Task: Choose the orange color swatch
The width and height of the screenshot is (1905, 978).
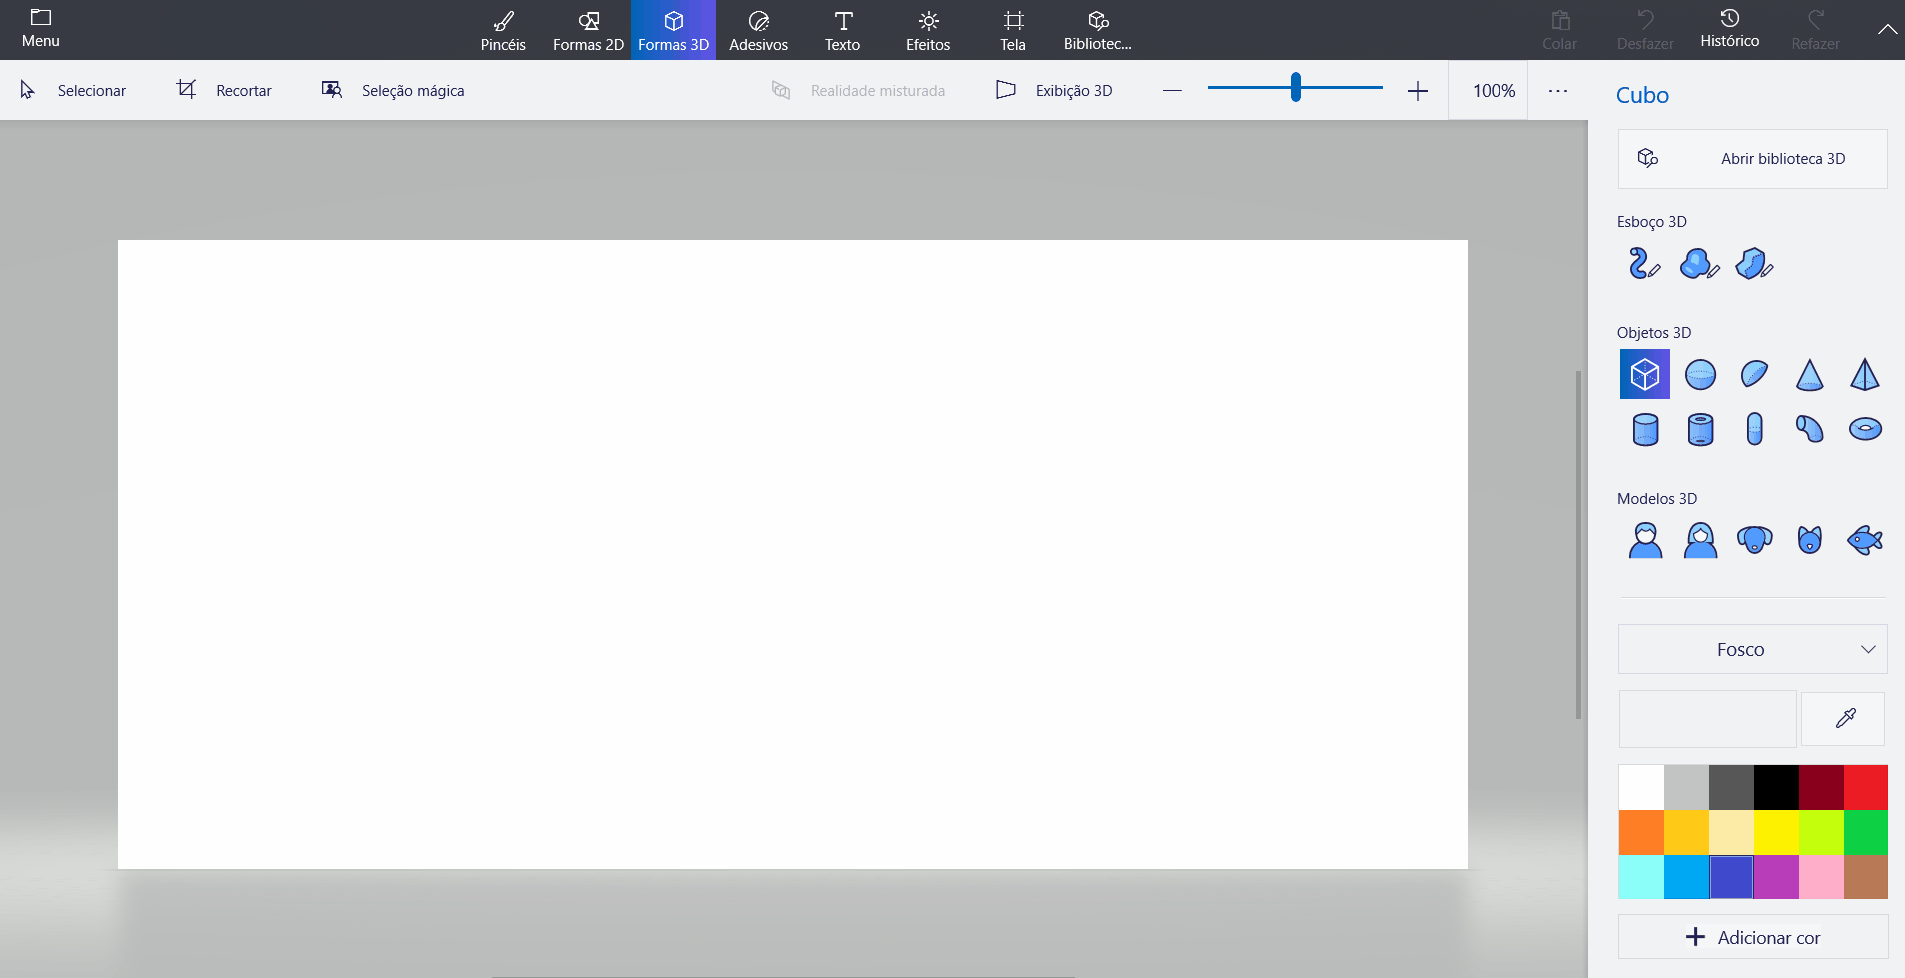Action: [x=1641, y=832]
